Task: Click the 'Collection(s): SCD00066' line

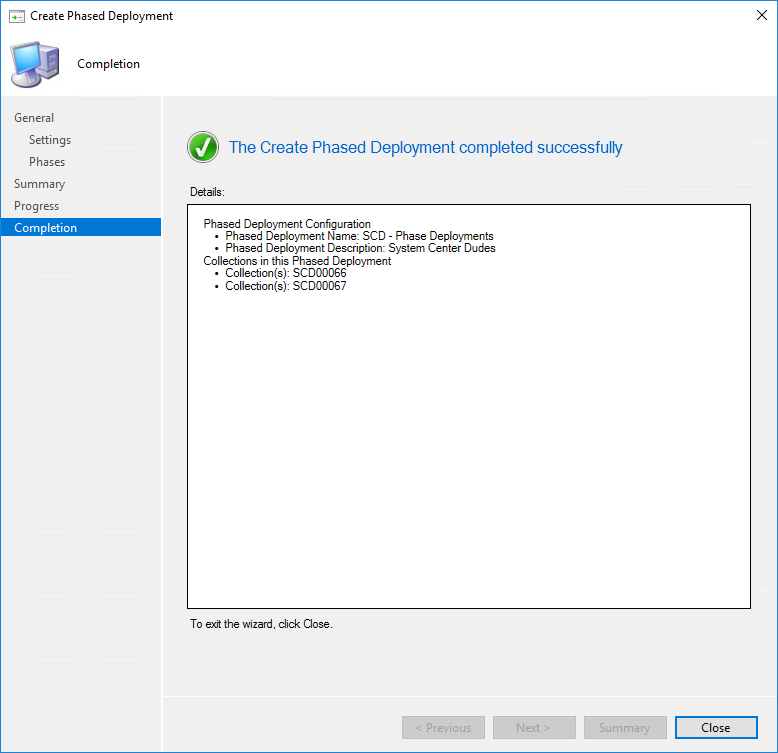Action: [x=286, y=273]
